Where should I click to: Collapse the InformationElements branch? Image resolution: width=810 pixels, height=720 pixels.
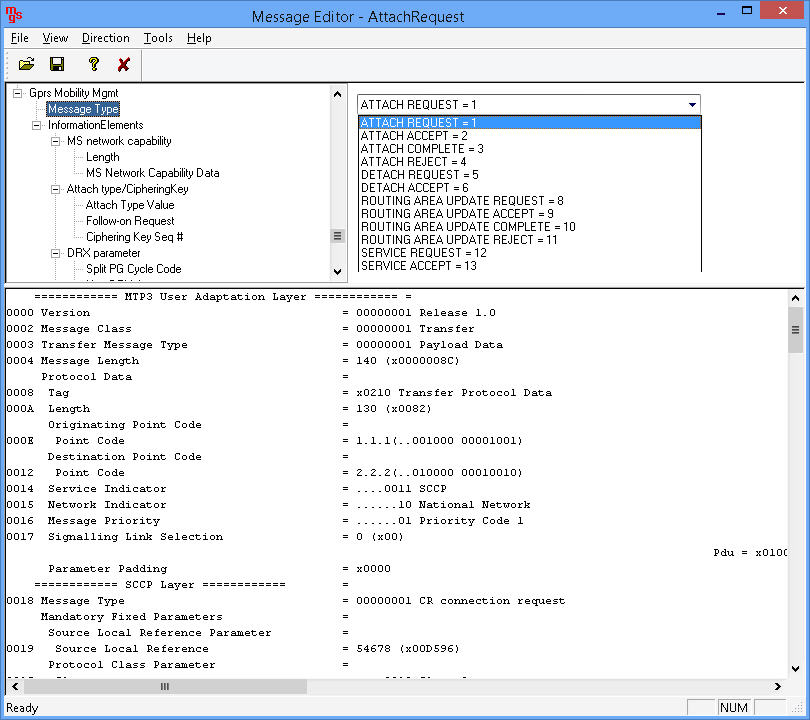[x=35, y=124]
